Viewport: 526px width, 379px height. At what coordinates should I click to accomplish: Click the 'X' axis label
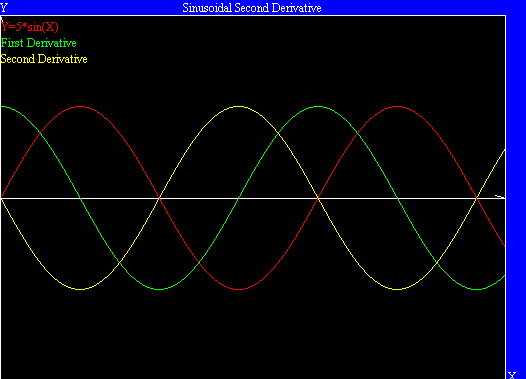[512, 375]
